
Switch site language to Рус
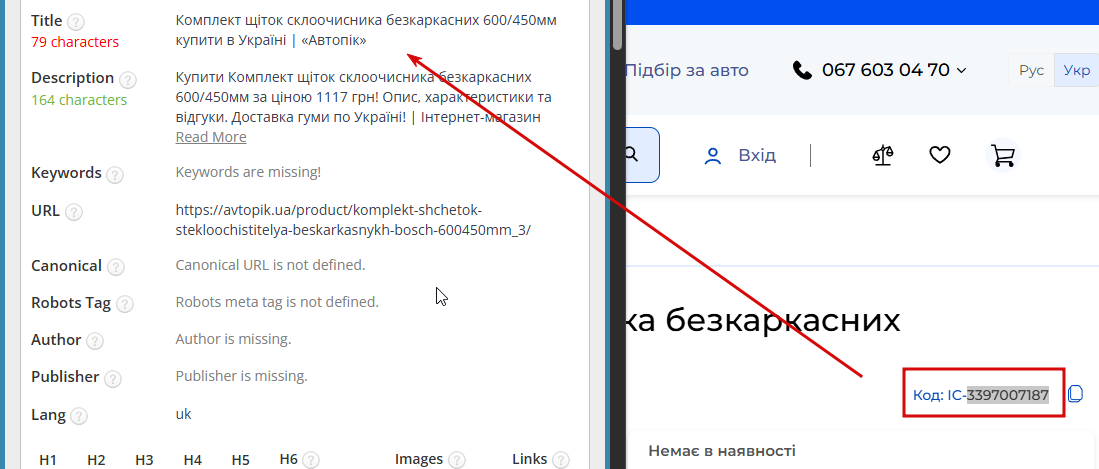(1031, 71)
